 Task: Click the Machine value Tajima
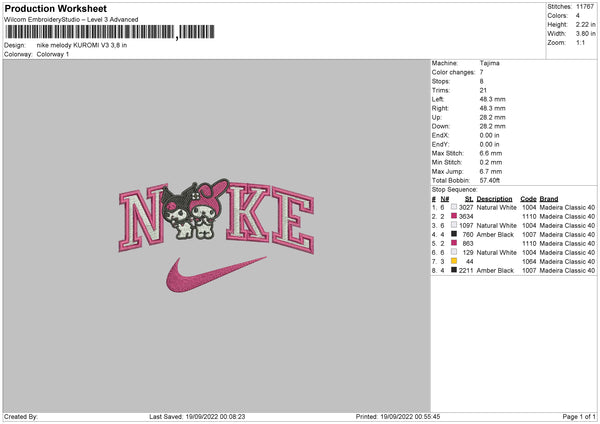coord(489,63)
